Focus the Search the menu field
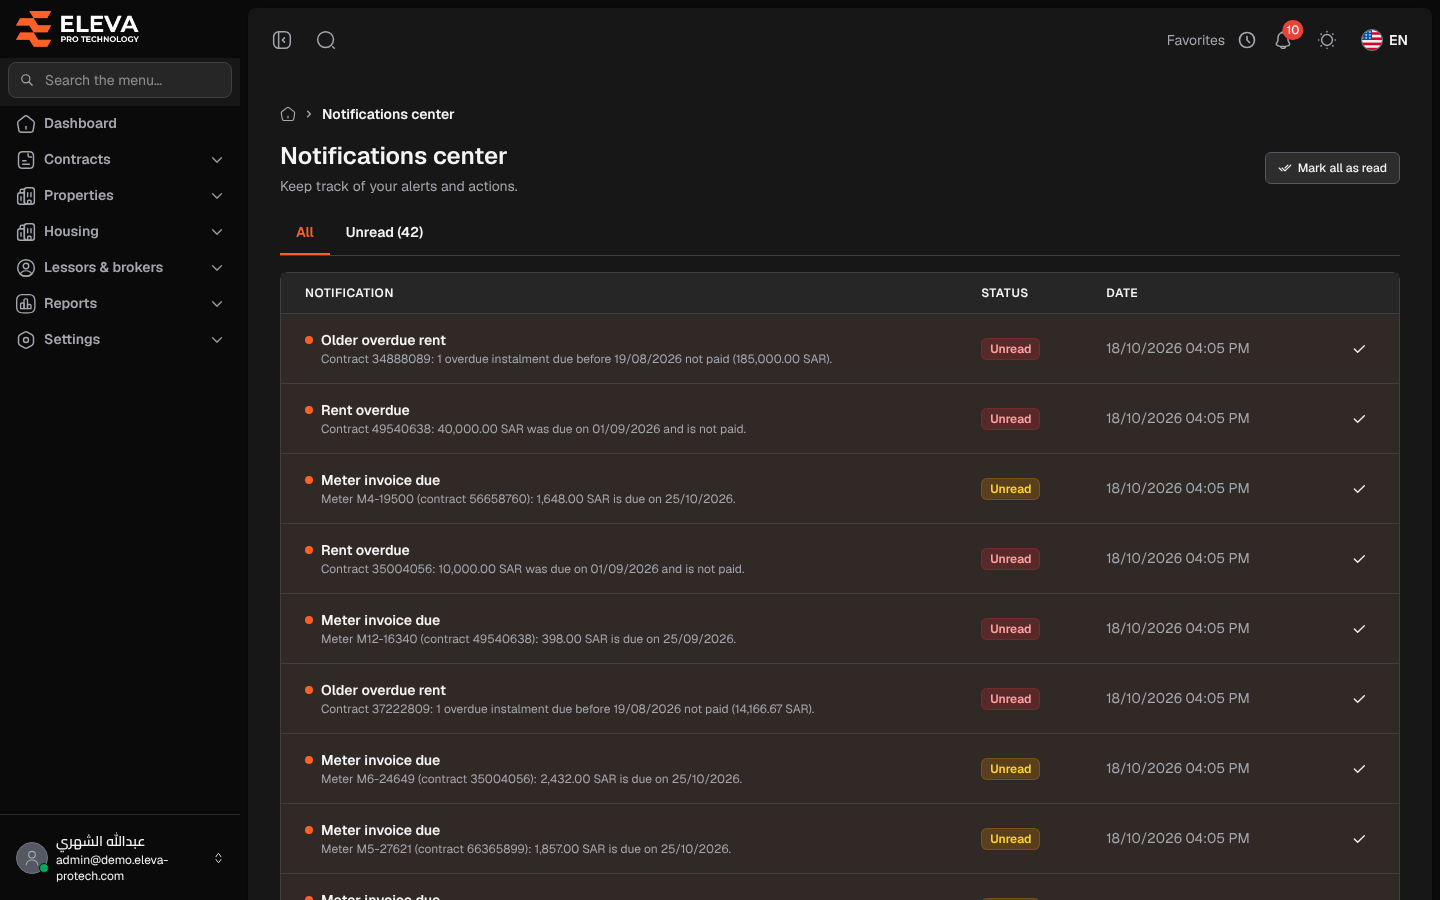1440x900 pixels. [x=120, y=80]
